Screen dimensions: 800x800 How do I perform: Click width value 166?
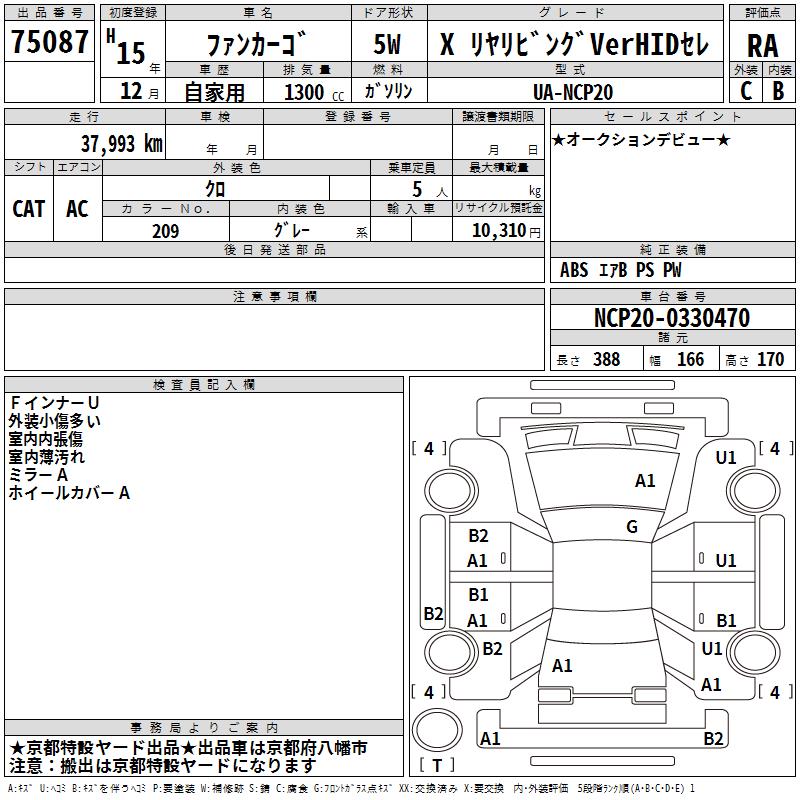coord(690,359)
